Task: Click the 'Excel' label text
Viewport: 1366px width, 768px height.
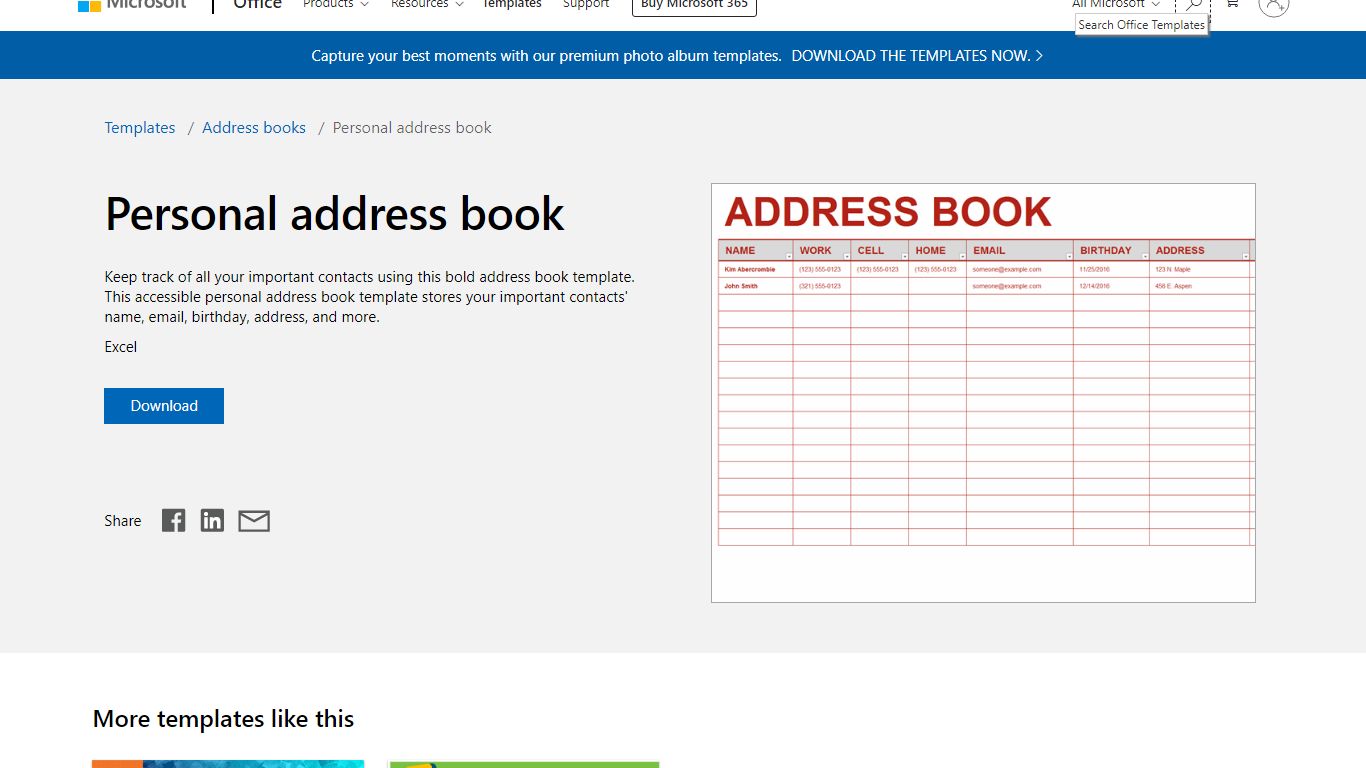Action: [x=121, y=347]
